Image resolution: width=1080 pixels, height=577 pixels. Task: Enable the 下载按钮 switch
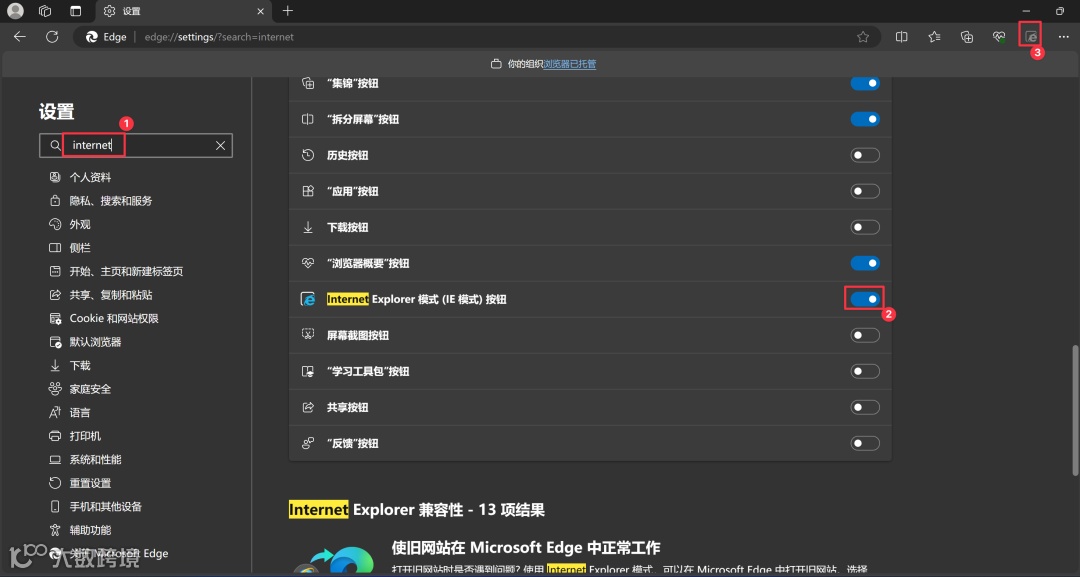(865, 227)
